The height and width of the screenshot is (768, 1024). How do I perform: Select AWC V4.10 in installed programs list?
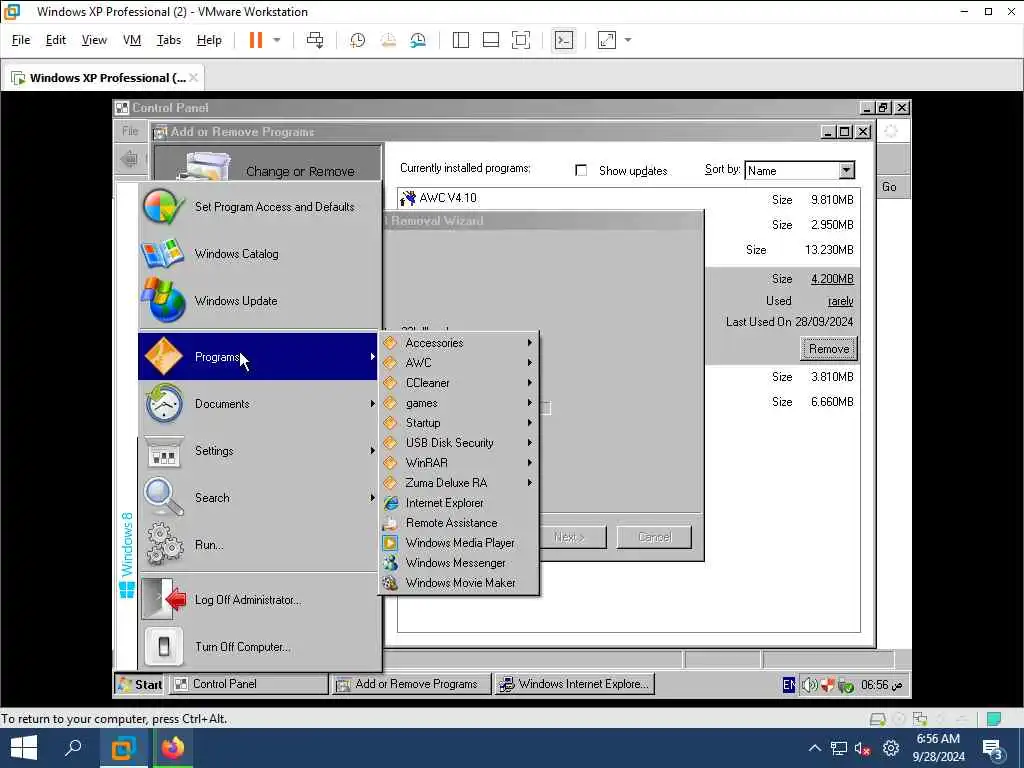(447, 198)
